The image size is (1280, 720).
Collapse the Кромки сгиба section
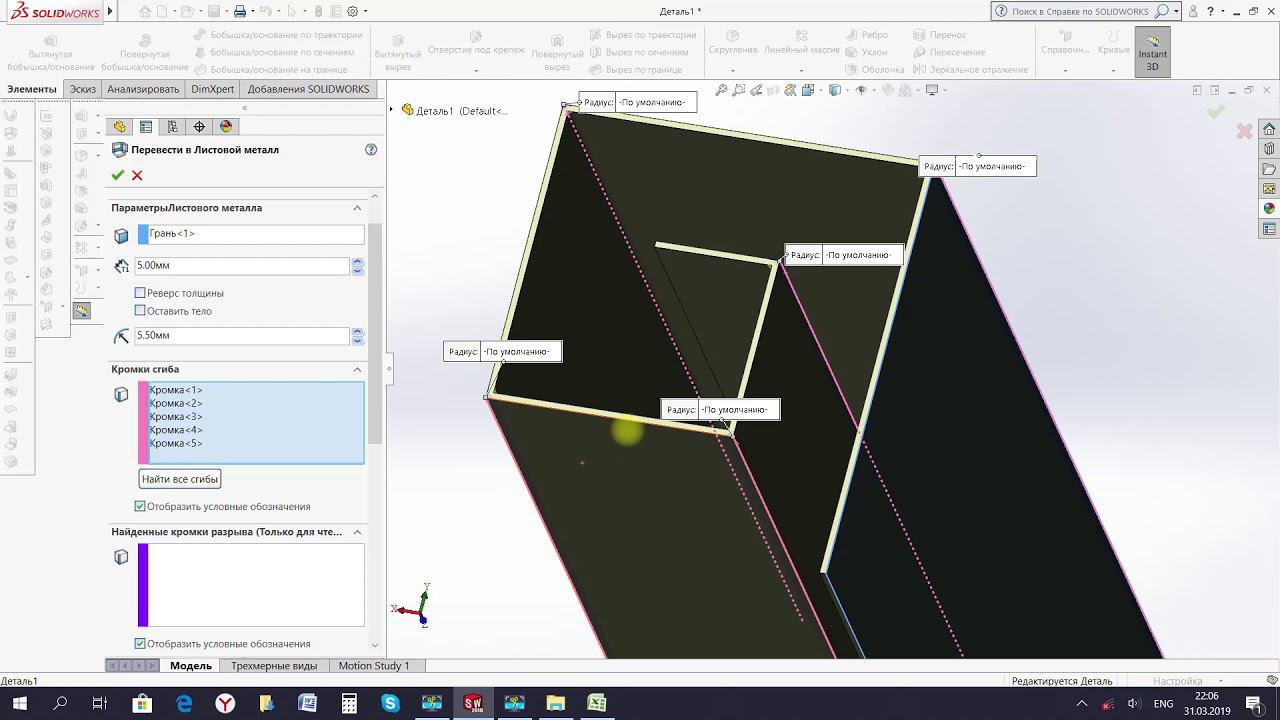click(357, 369)
